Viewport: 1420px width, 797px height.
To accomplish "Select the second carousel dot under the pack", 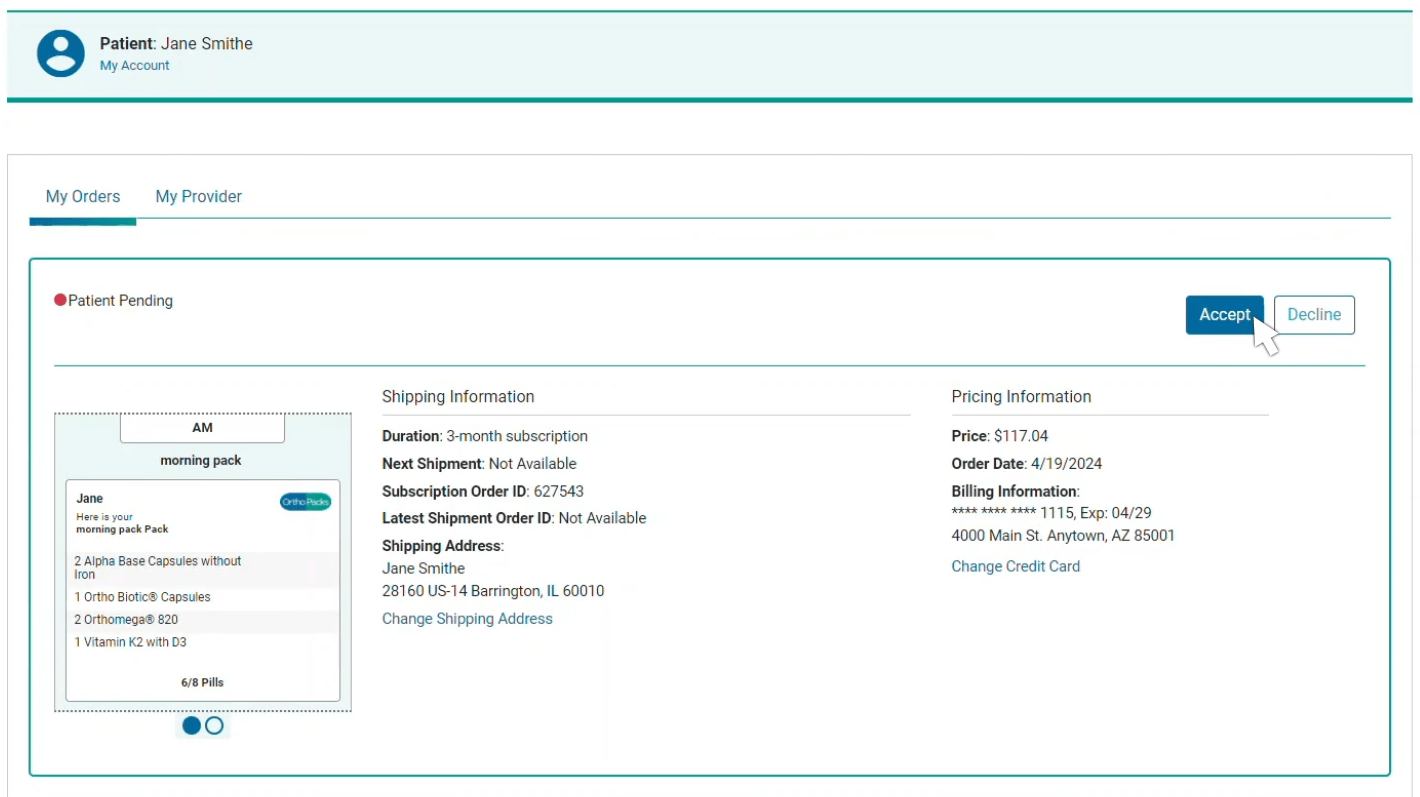I will point(214,725).
